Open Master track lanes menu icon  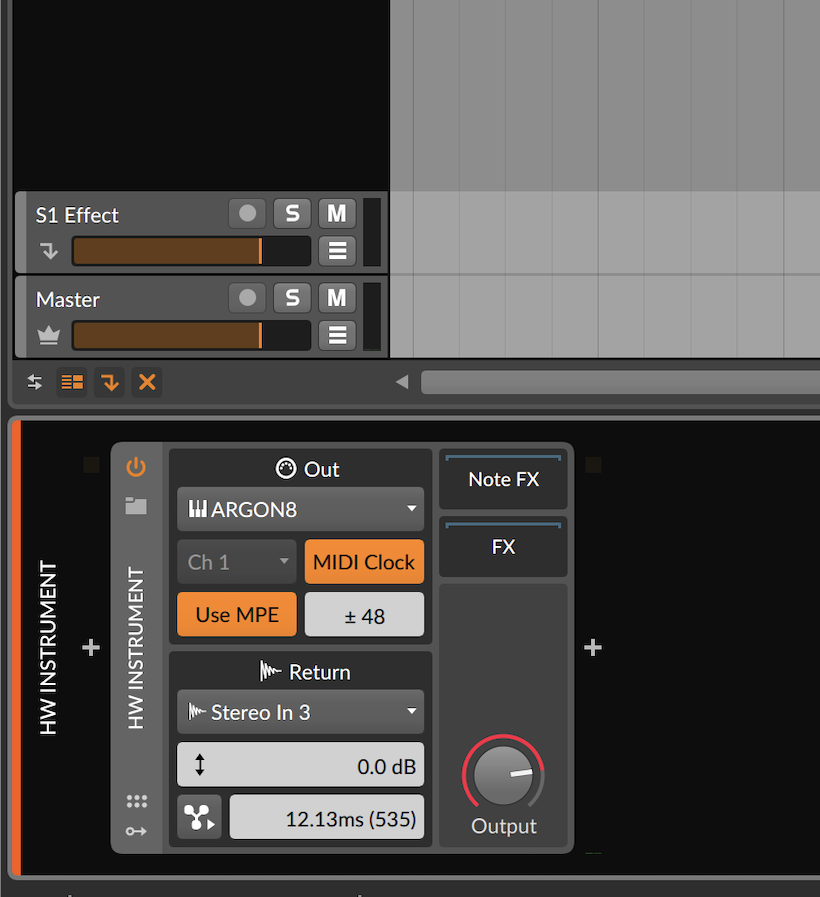click(x=337, y=335)
